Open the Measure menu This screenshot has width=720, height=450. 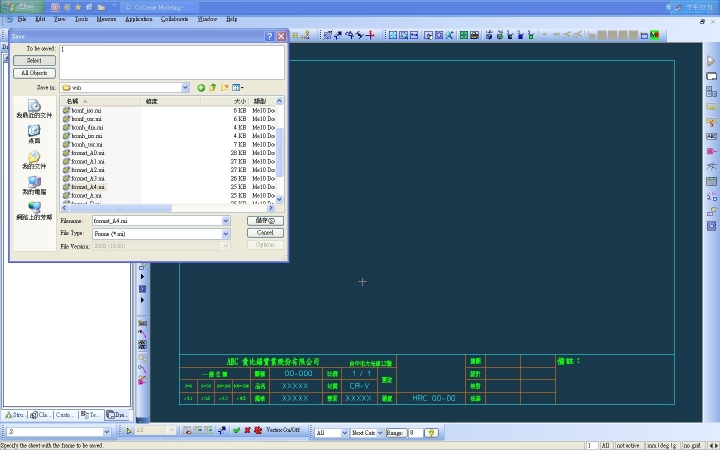click(x=106, y=19)
